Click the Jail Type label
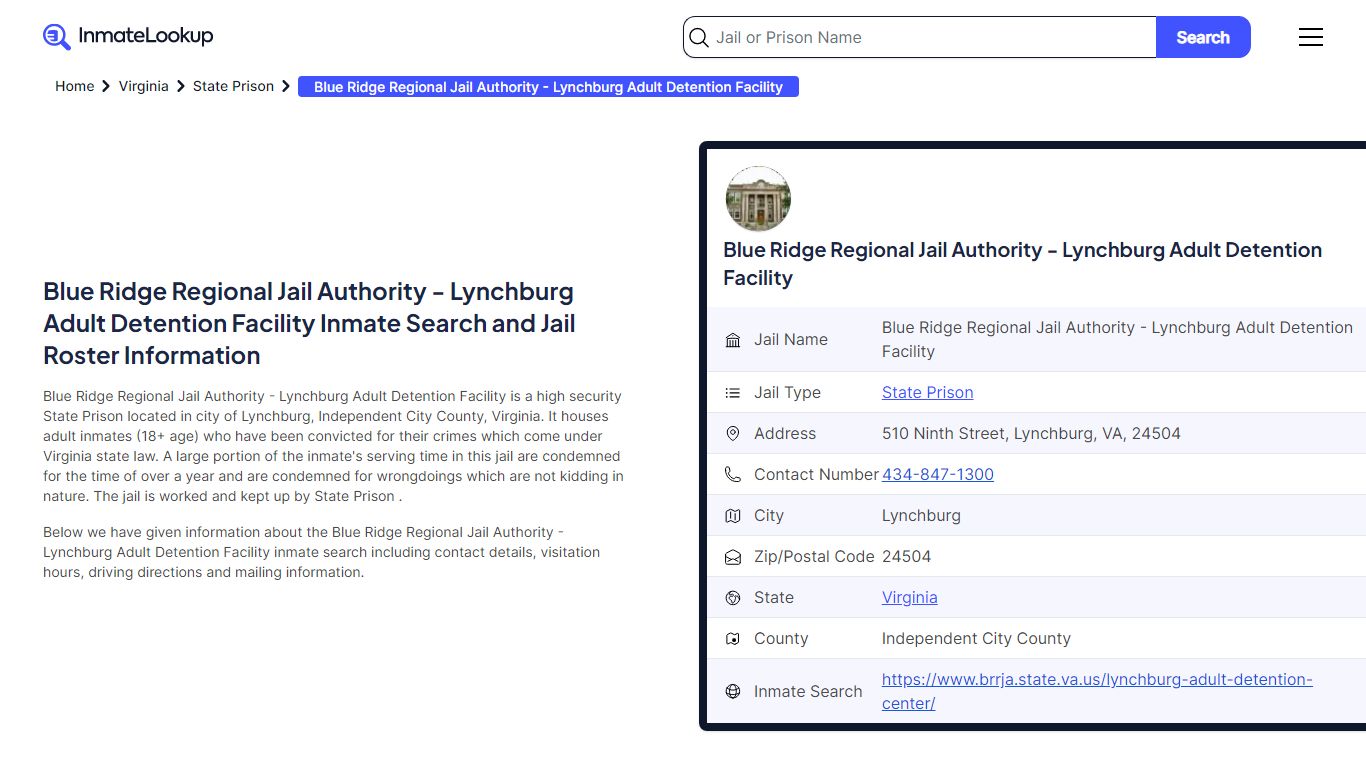 pyautogui.click(x=787, y=393)
